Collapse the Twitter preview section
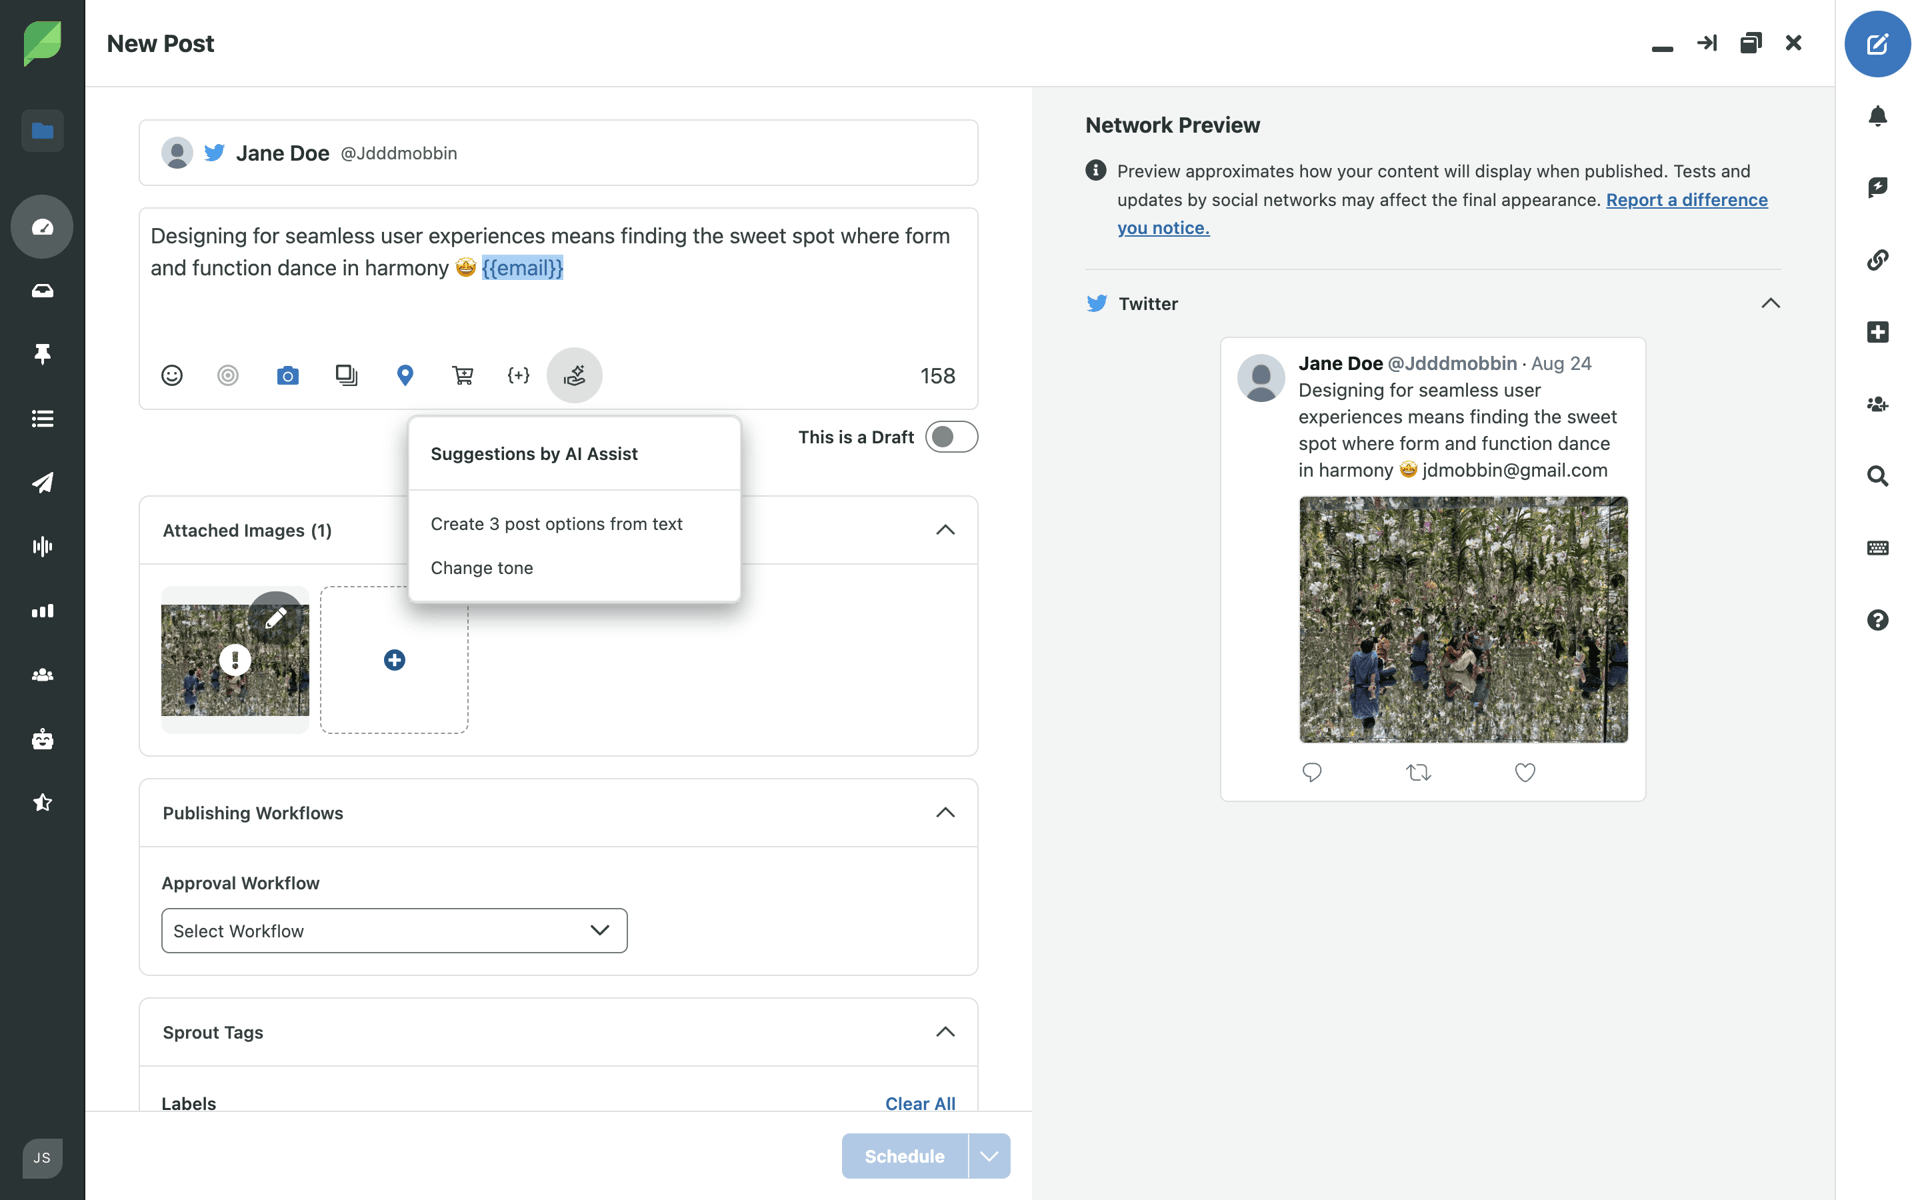The image size is (1920, 1200). click(x=1770, y=303)
